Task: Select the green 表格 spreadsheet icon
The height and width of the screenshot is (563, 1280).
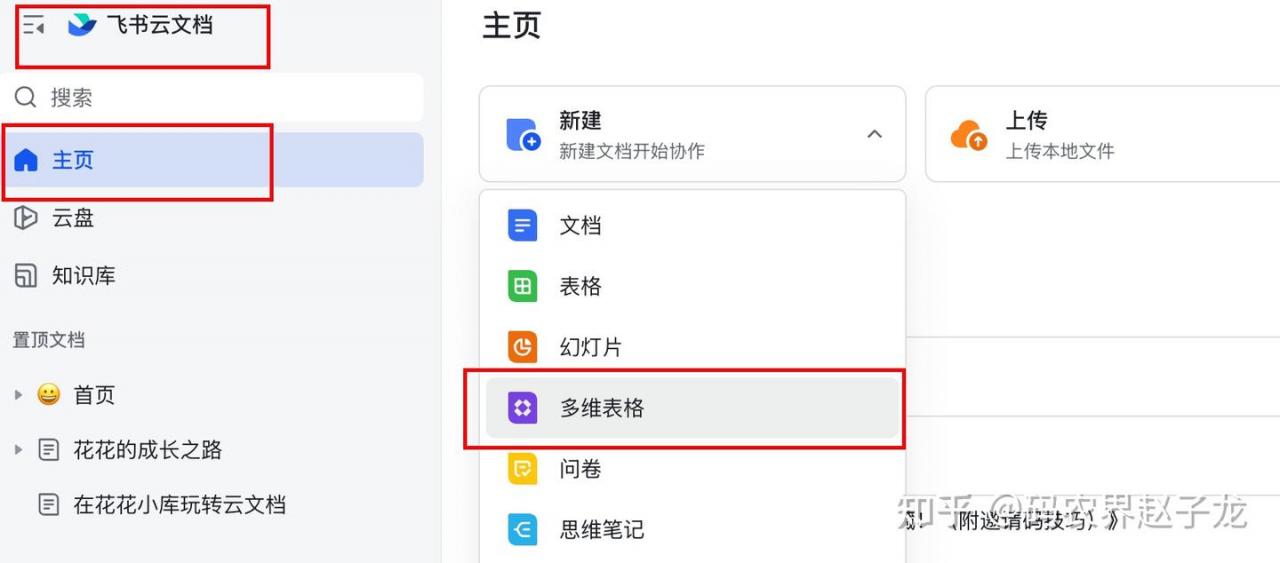Action: [522, 287]
